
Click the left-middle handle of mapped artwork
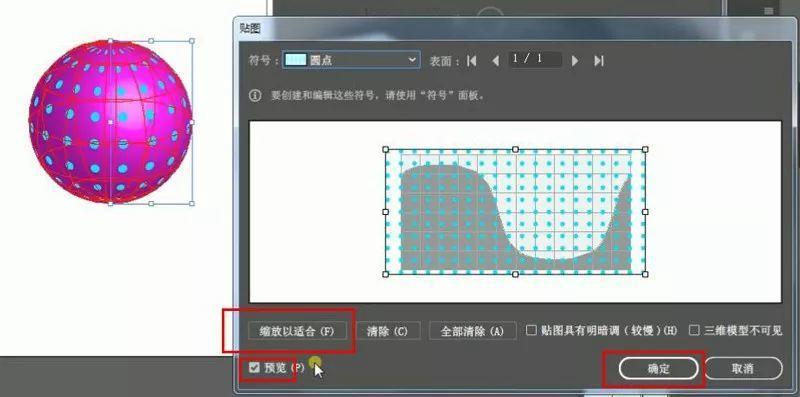385,211
